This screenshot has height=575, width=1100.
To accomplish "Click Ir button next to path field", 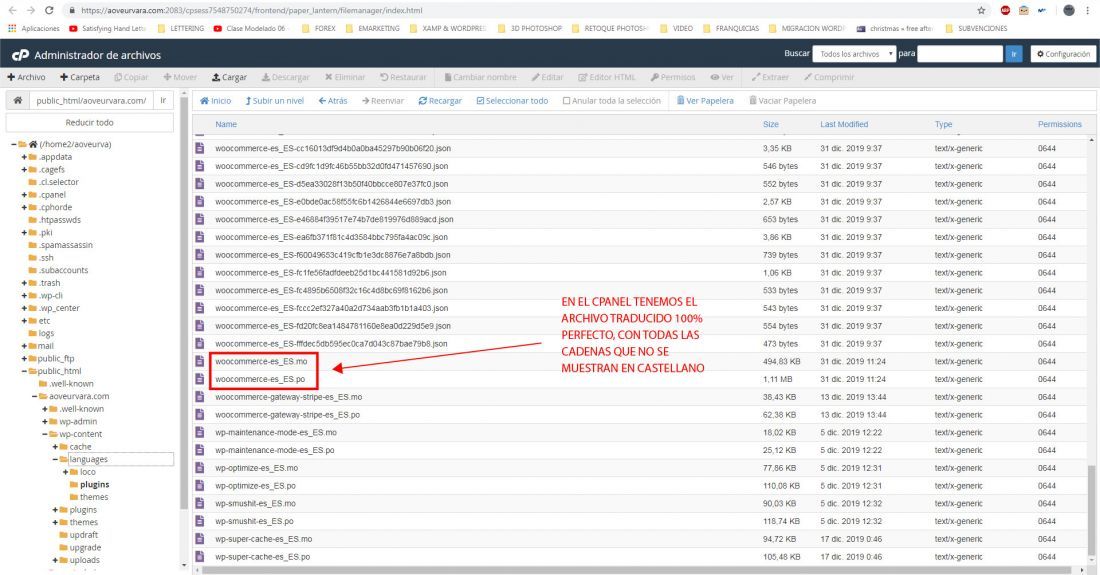I will point(163,100).
